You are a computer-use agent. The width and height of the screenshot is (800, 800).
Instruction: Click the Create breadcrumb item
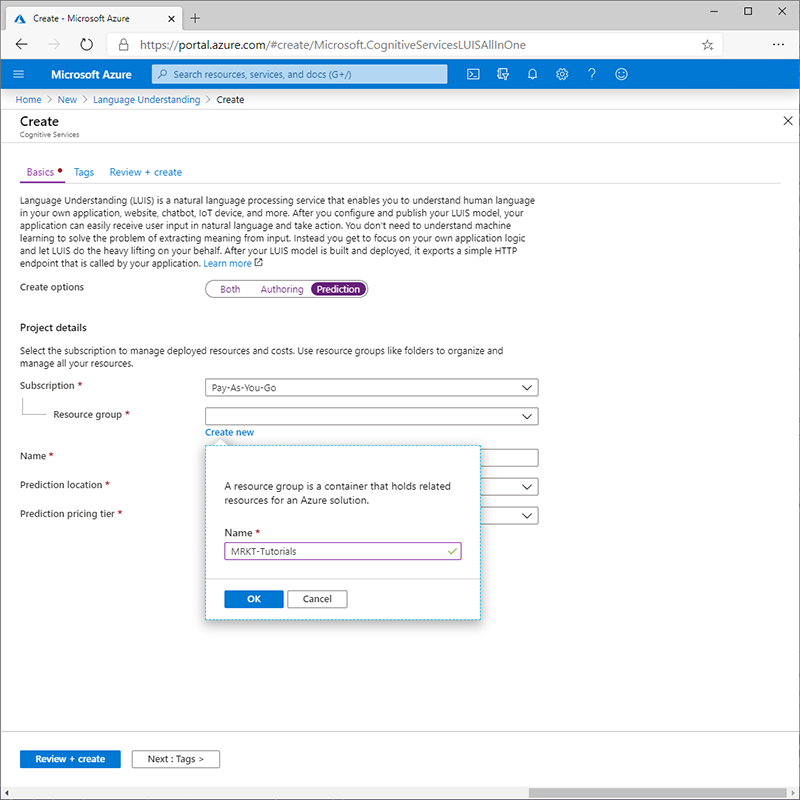pyautogui.click(x=230, y=99)
